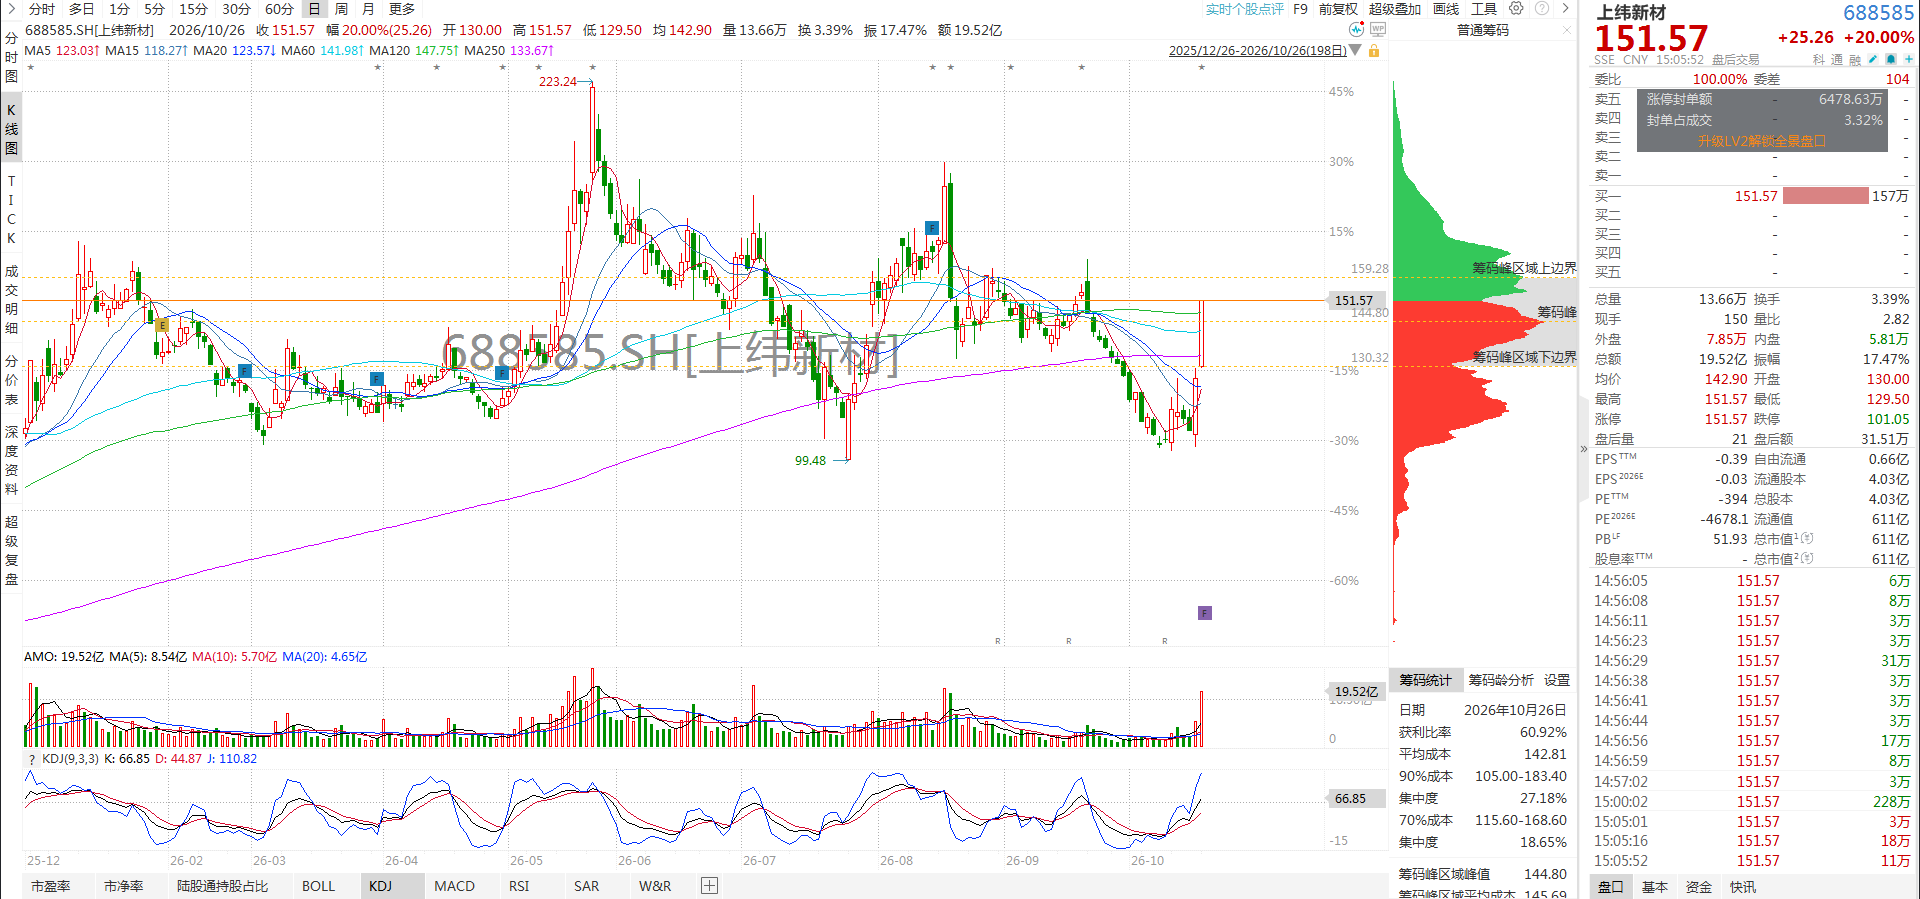
Task: Click the 升级LV2解锁全景盘口 link
Action: click(x=1762, y=141)
